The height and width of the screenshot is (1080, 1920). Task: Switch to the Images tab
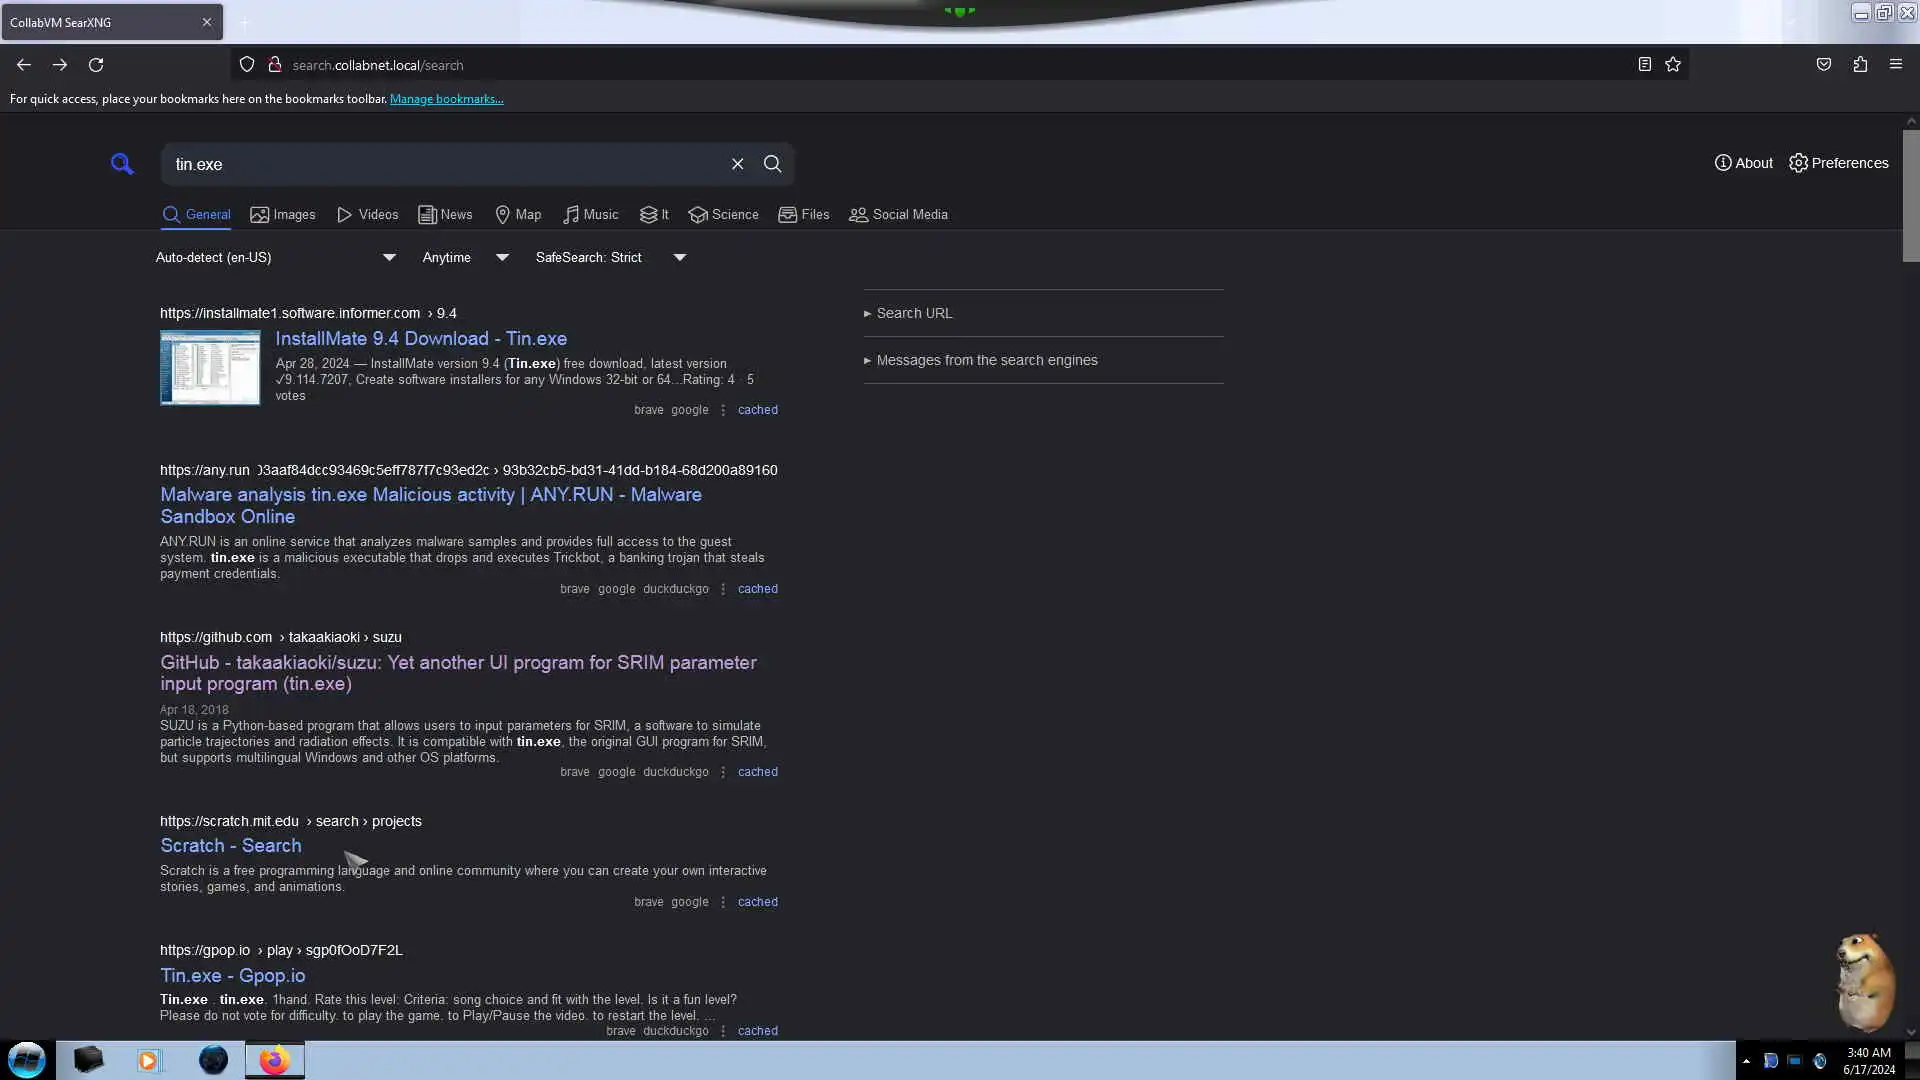(x=283, y=215)
